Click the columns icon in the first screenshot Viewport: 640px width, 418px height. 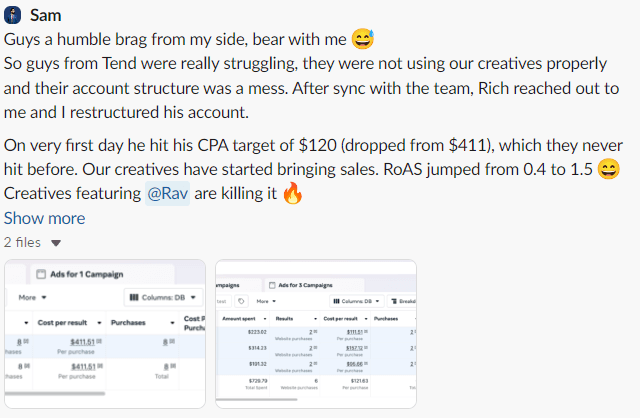[x=134, y=297]
